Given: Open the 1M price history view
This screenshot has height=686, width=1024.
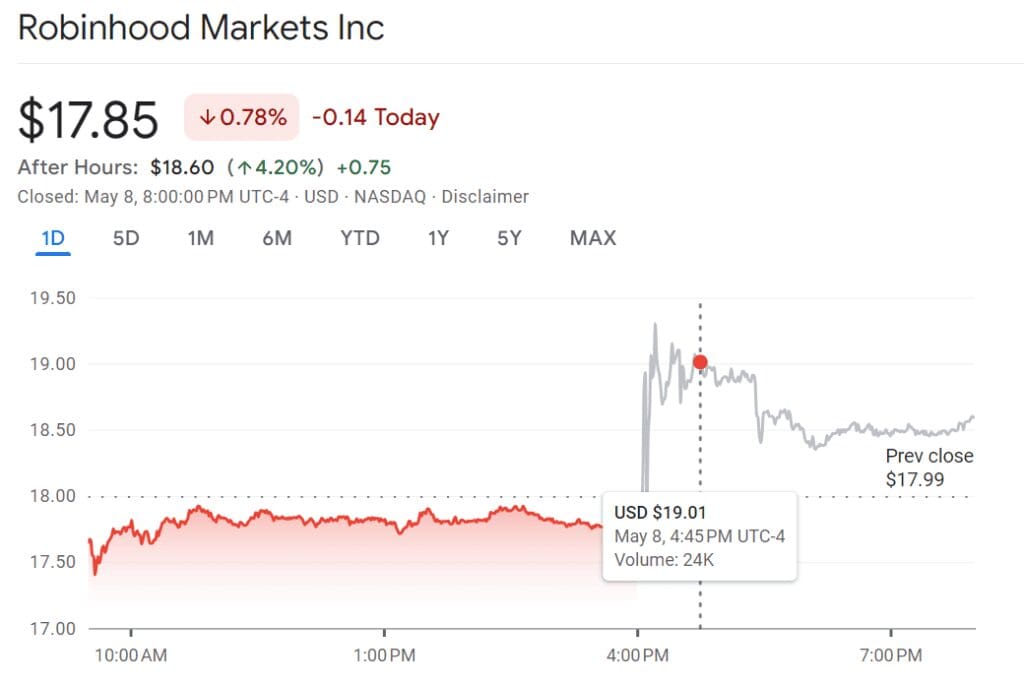Looking at the screenshot, I should click(200, 238).
